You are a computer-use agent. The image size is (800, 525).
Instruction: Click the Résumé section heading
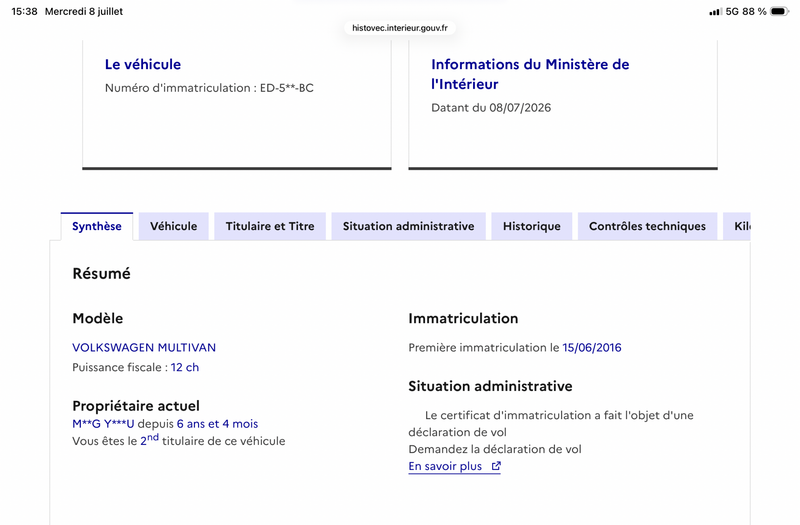[x=102, y=273]
